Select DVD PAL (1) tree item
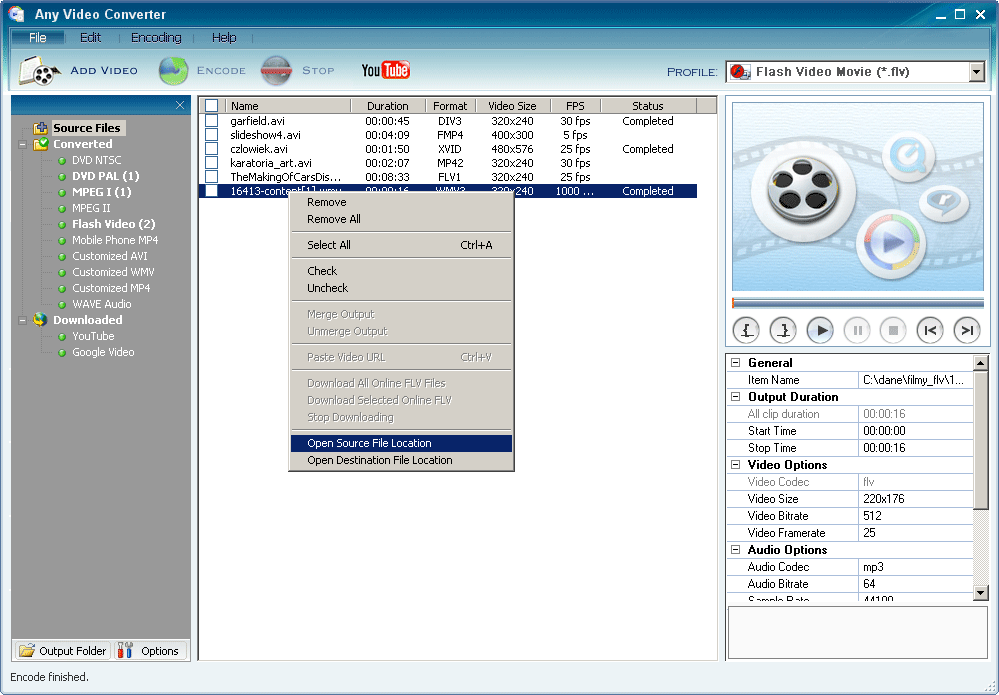Image resolution: width=999 pixels, height=695 pixels. point(105,176)
